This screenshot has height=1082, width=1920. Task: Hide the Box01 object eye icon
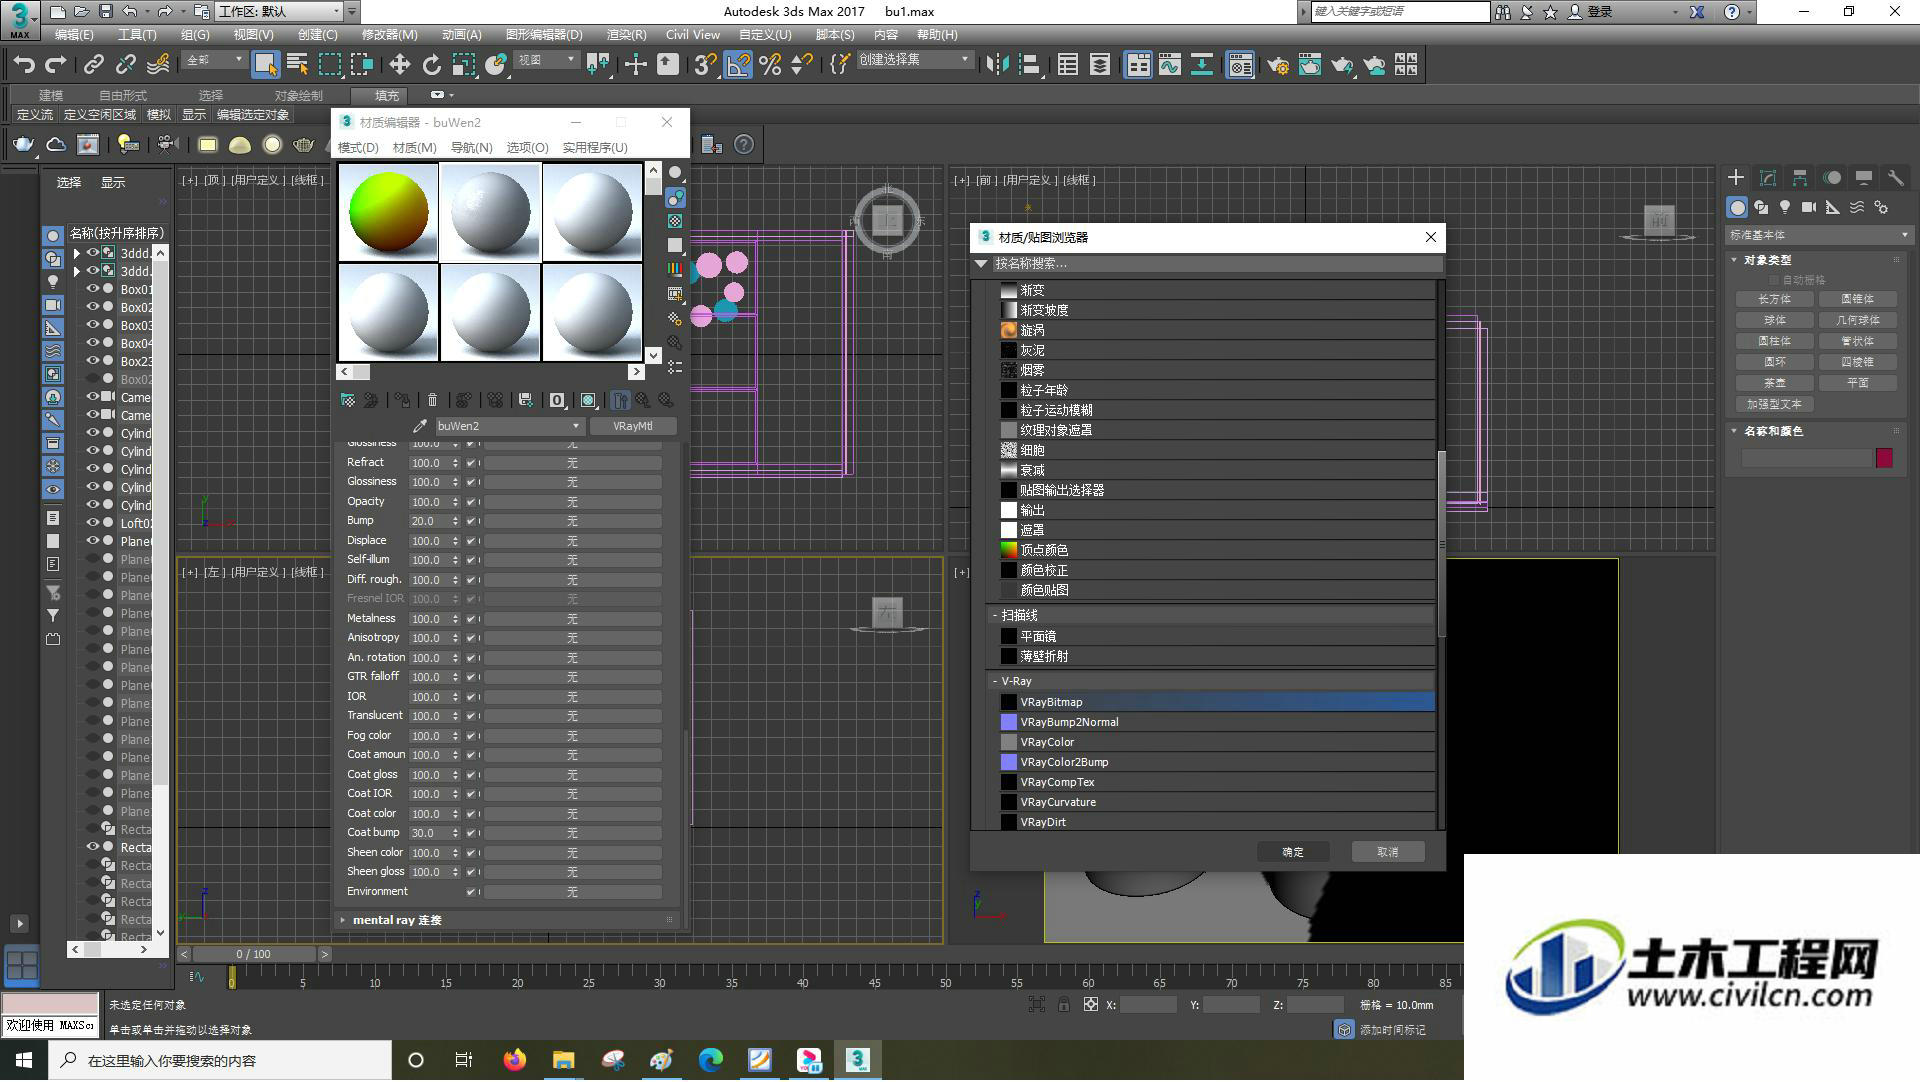click(x=92, y=289)
